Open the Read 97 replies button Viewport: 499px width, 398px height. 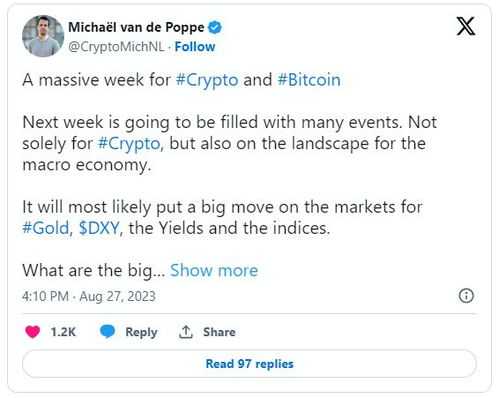(249, 364)
